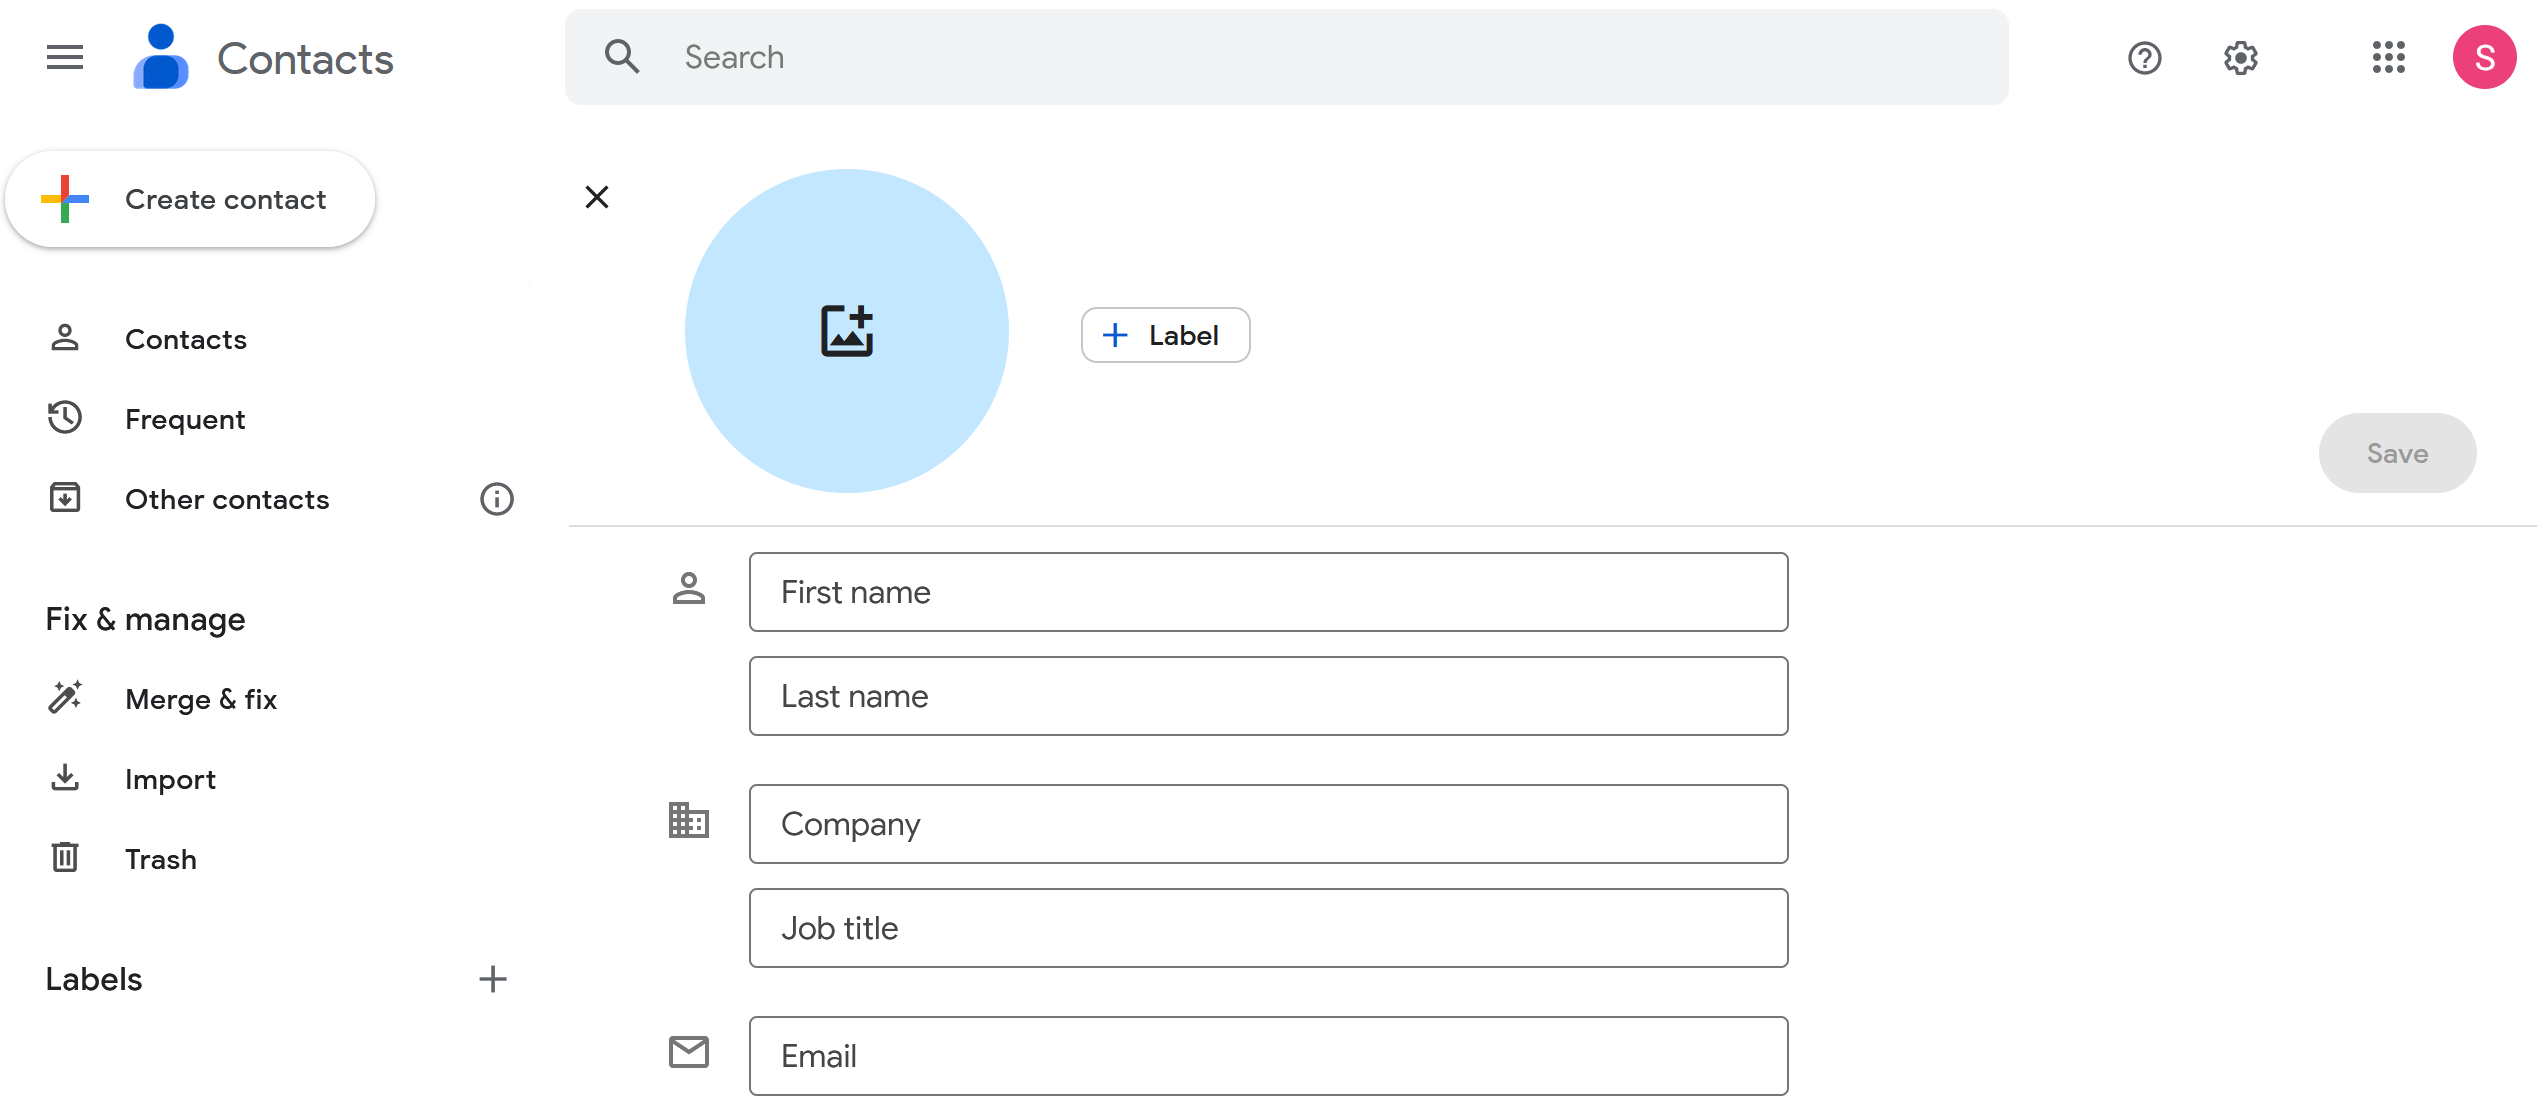Add a contact photo using the camera icon
This screenshot has width=2539, height=1116.
pyautogui.click(x=847, y=330)
